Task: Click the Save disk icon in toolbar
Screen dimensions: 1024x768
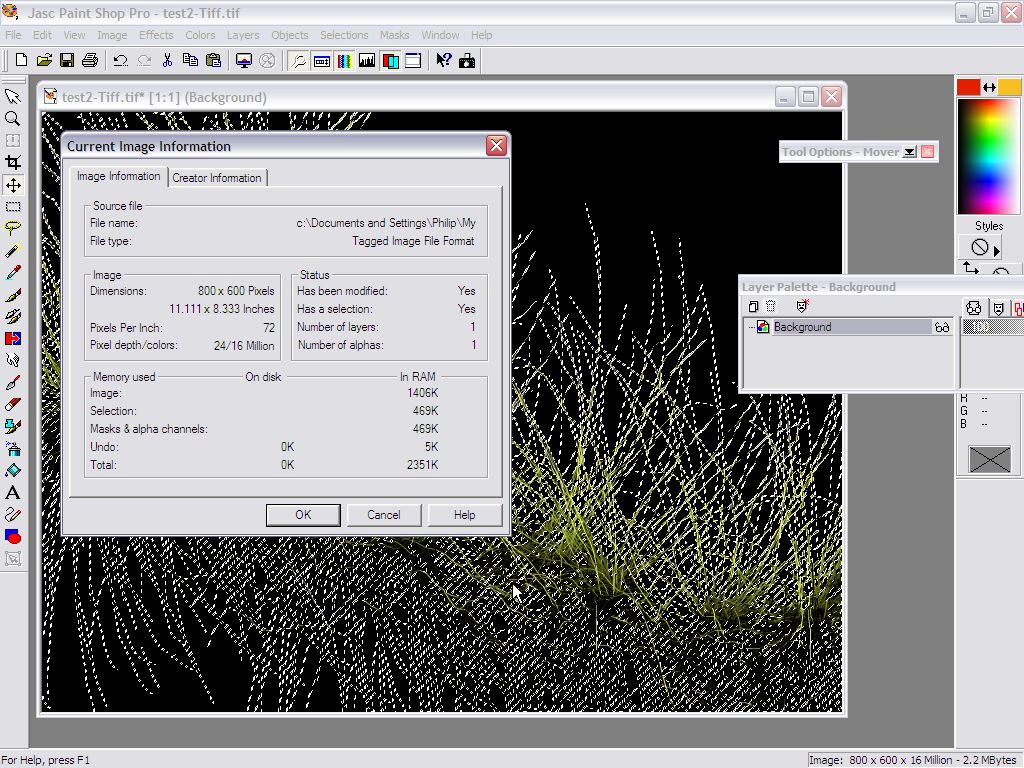Action: [66, 61]
